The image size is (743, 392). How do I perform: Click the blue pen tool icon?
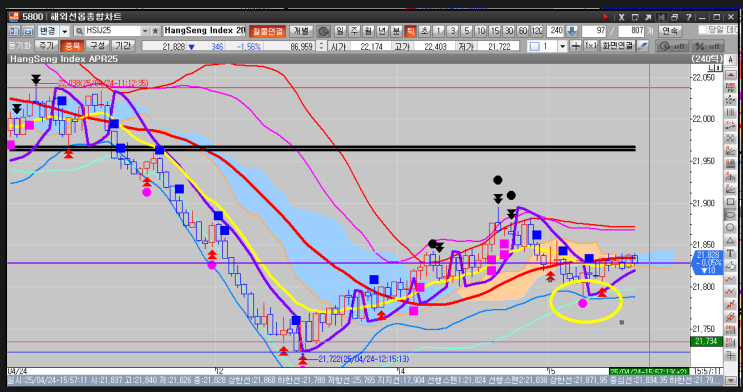pyautogui.click(x=643, y=46)
